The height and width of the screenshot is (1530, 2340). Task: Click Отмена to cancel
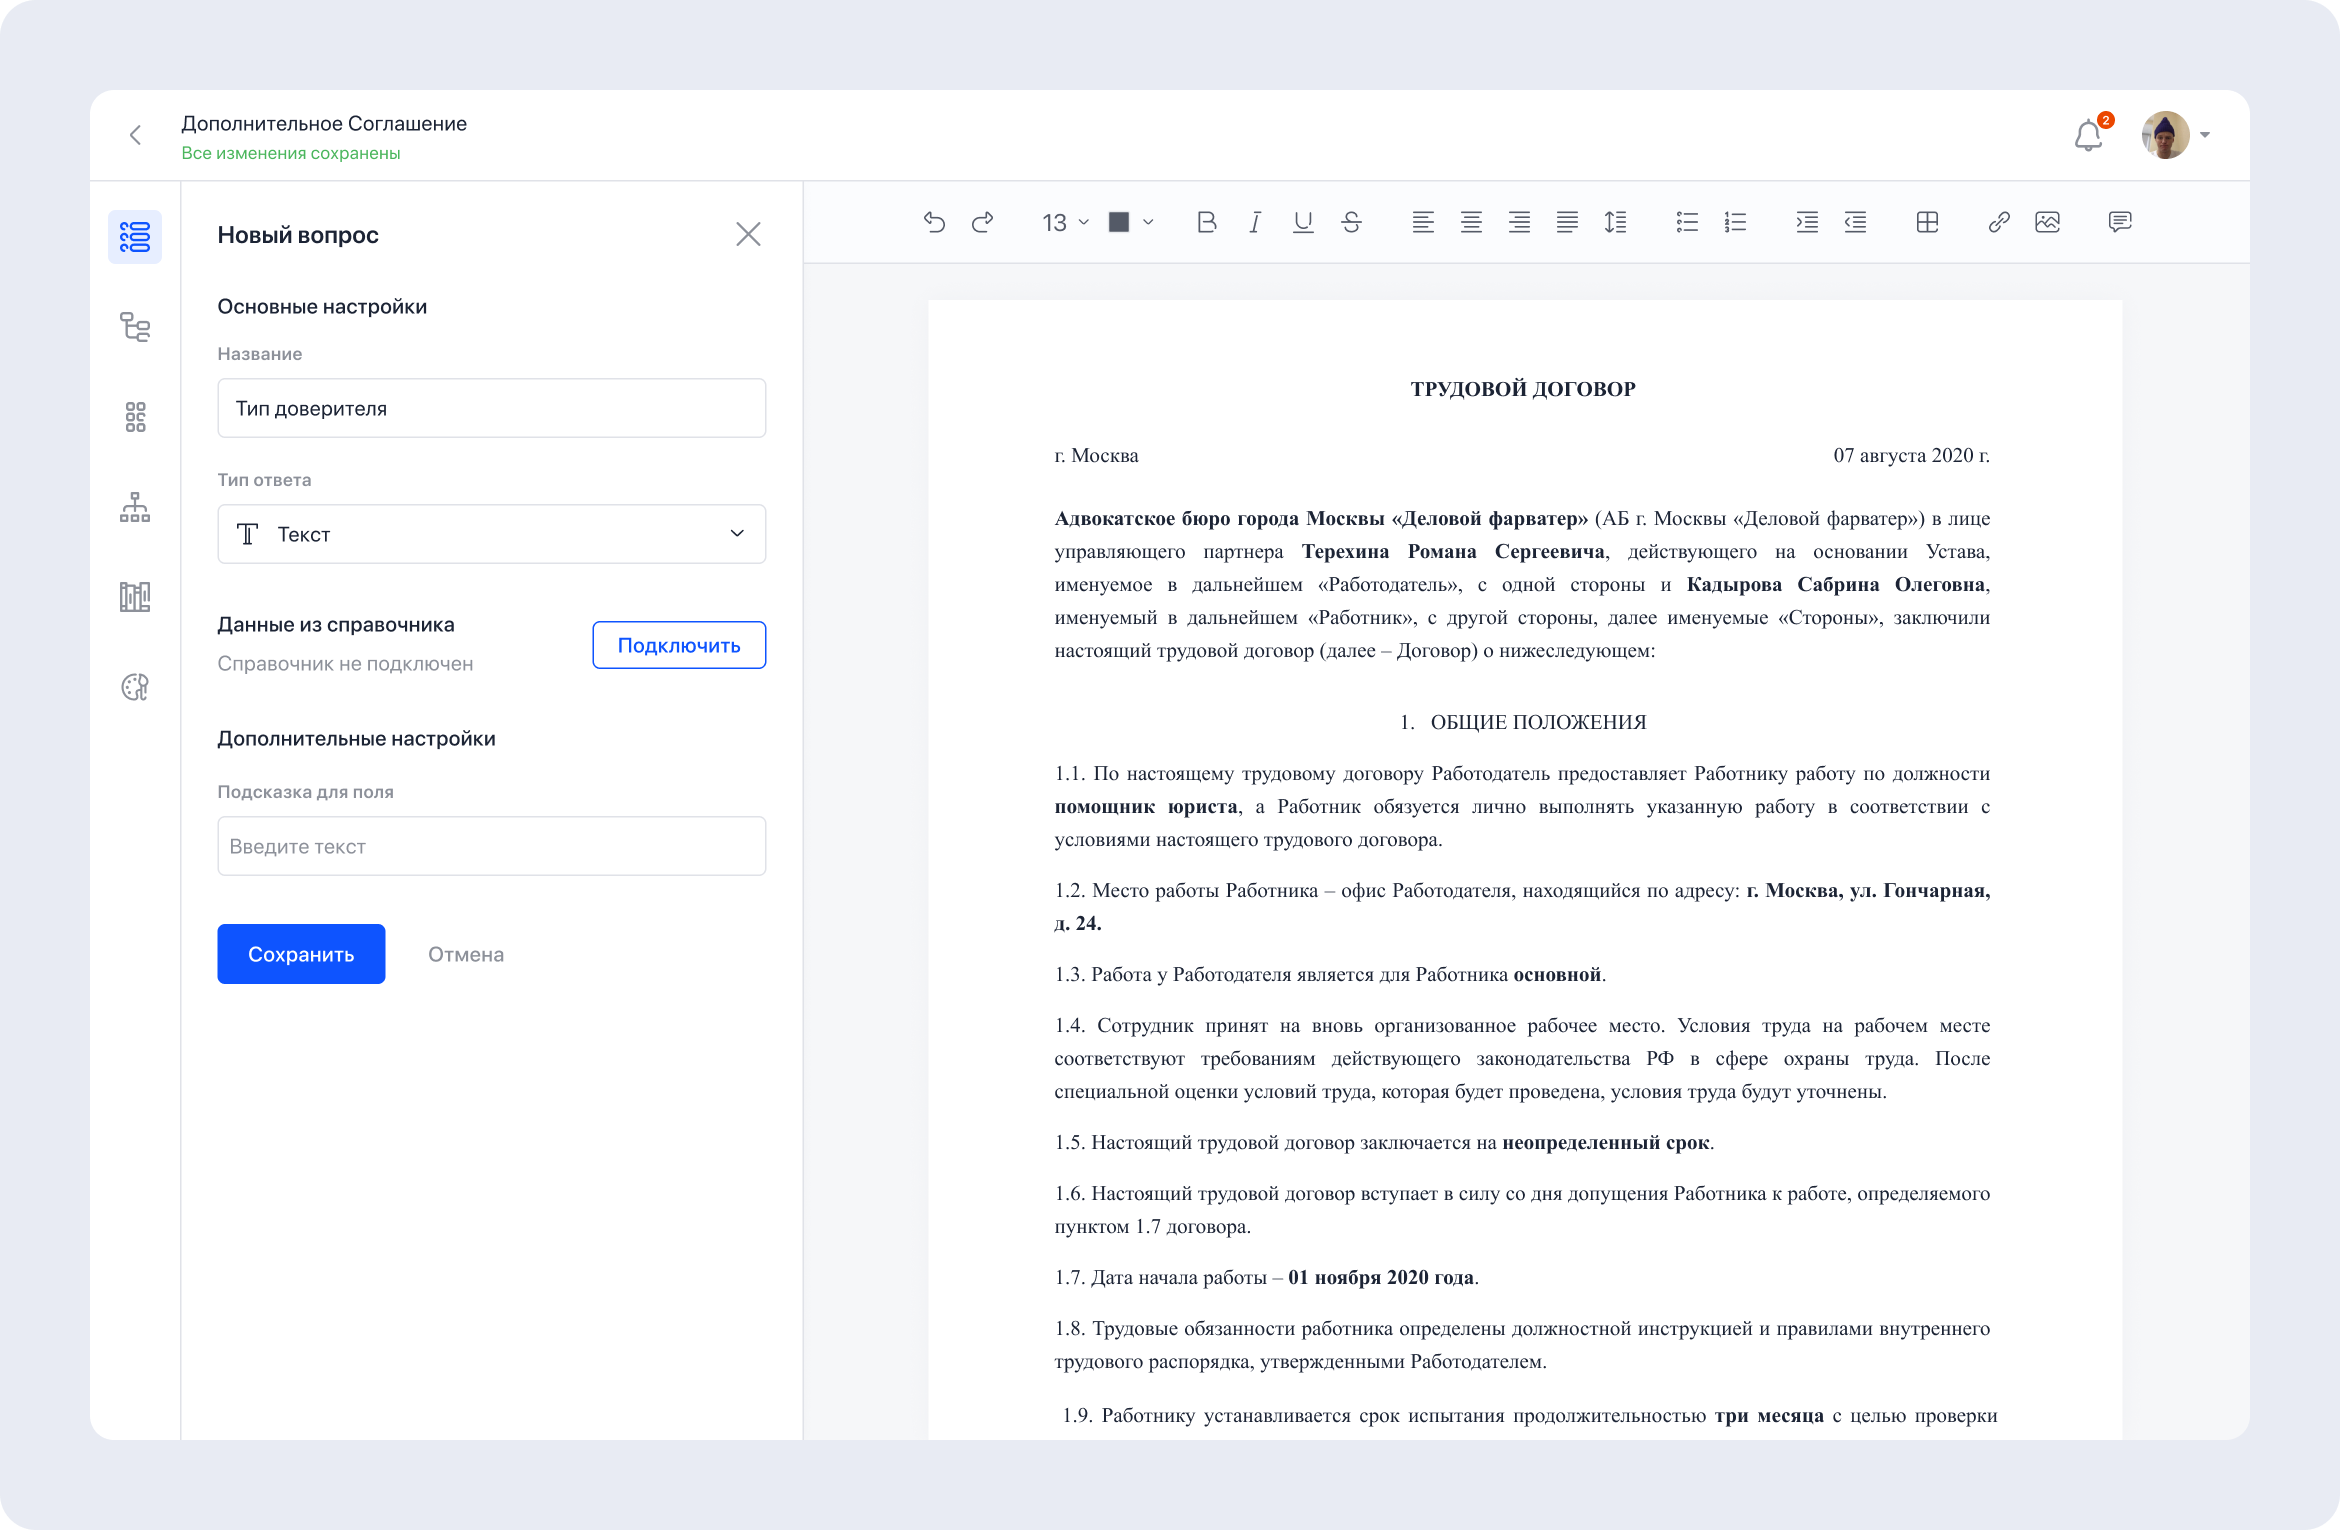pyautogui.click(x=466, y=954)
